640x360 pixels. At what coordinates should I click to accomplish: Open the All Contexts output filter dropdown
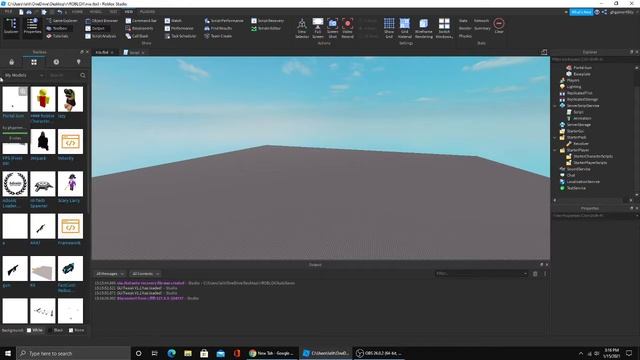145,273
